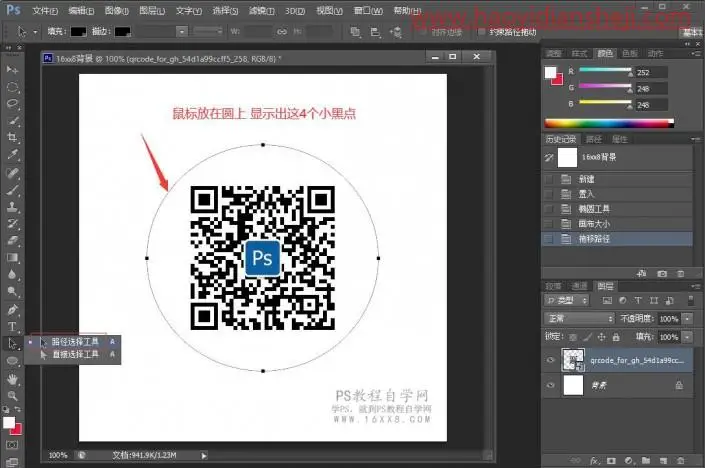705x468 pixels.
Task: Pick a color from the spectrum ramp
Action: coord(609,123)
